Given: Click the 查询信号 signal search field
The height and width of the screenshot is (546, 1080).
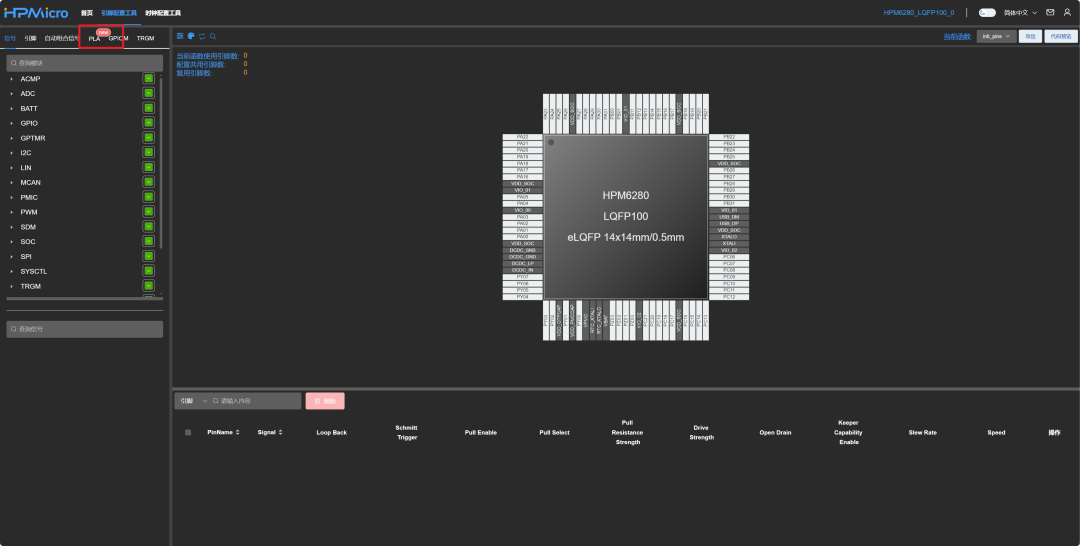Looking at the screenshot, I should click(x=85, y=329).
